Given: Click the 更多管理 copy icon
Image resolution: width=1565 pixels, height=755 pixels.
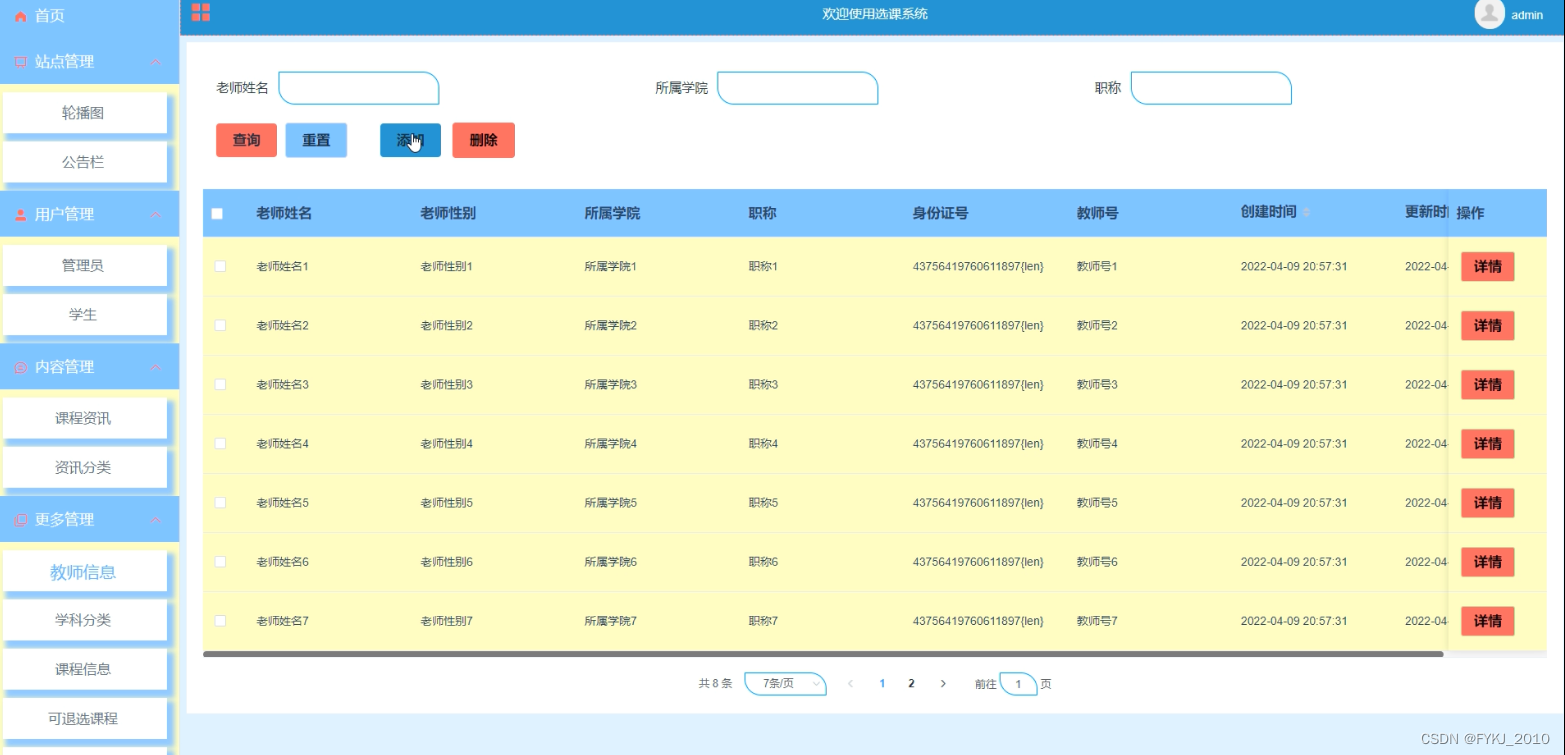Looking at the screenshot, I should coord(21,520).
